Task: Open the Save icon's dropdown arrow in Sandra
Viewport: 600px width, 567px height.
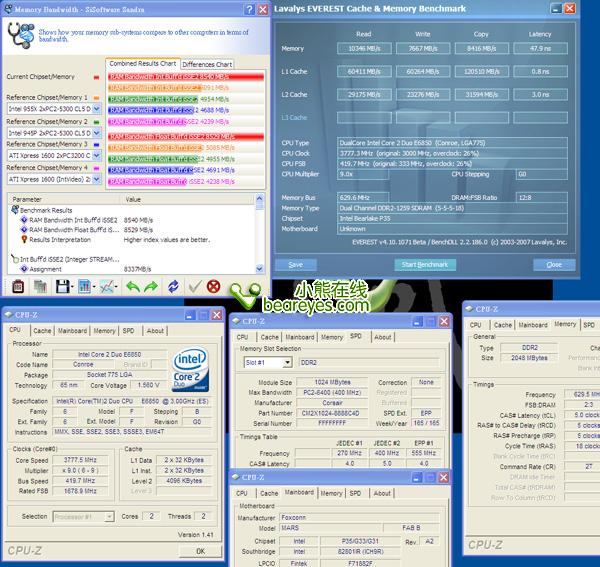Action: 72,286
